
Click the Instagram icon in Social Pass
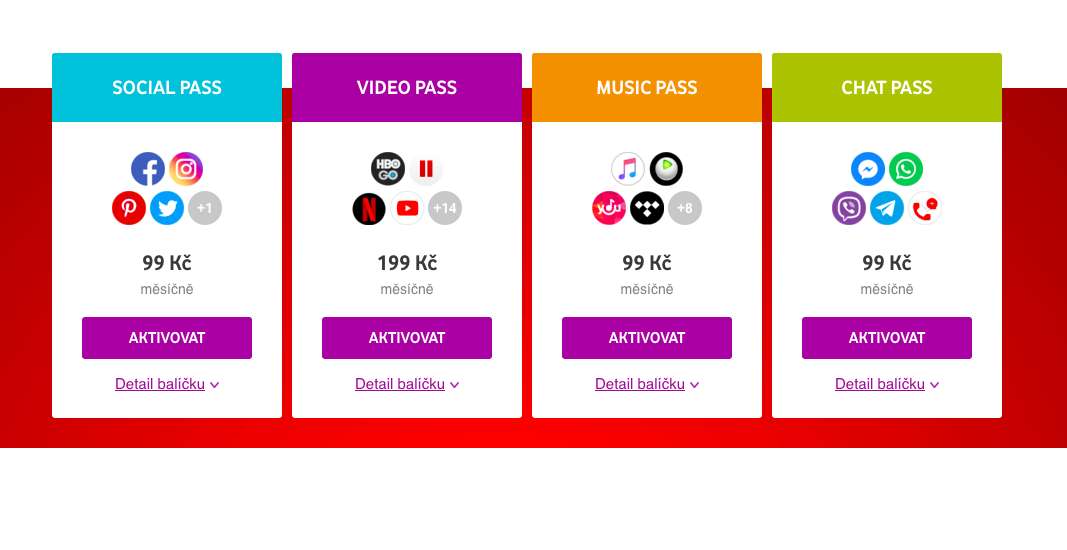pyautogui.click(x=186, y=169)
